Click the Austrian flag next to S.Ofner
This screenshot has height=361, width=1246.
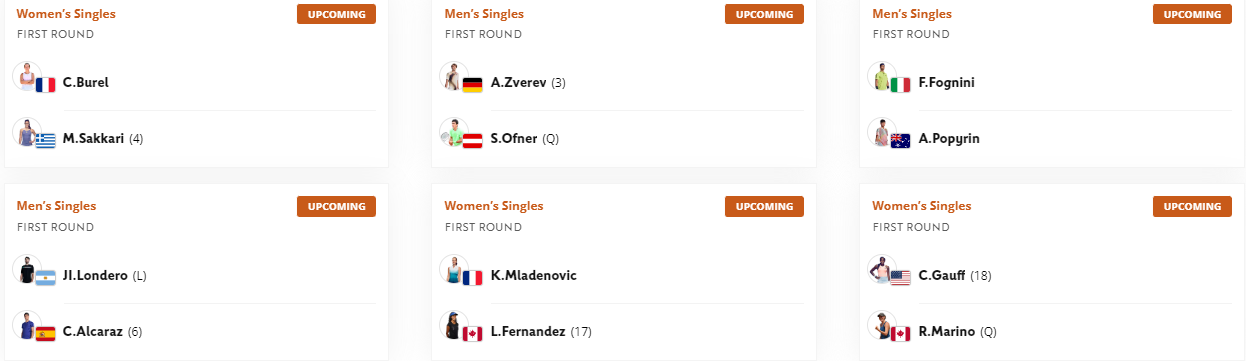[x=473, y=141]
